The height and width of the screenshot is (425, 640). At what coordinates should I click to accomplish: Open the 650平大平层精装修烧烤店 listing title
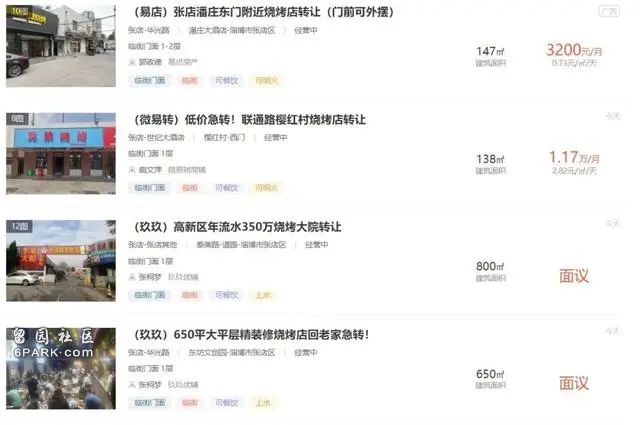tap(250, 335)
